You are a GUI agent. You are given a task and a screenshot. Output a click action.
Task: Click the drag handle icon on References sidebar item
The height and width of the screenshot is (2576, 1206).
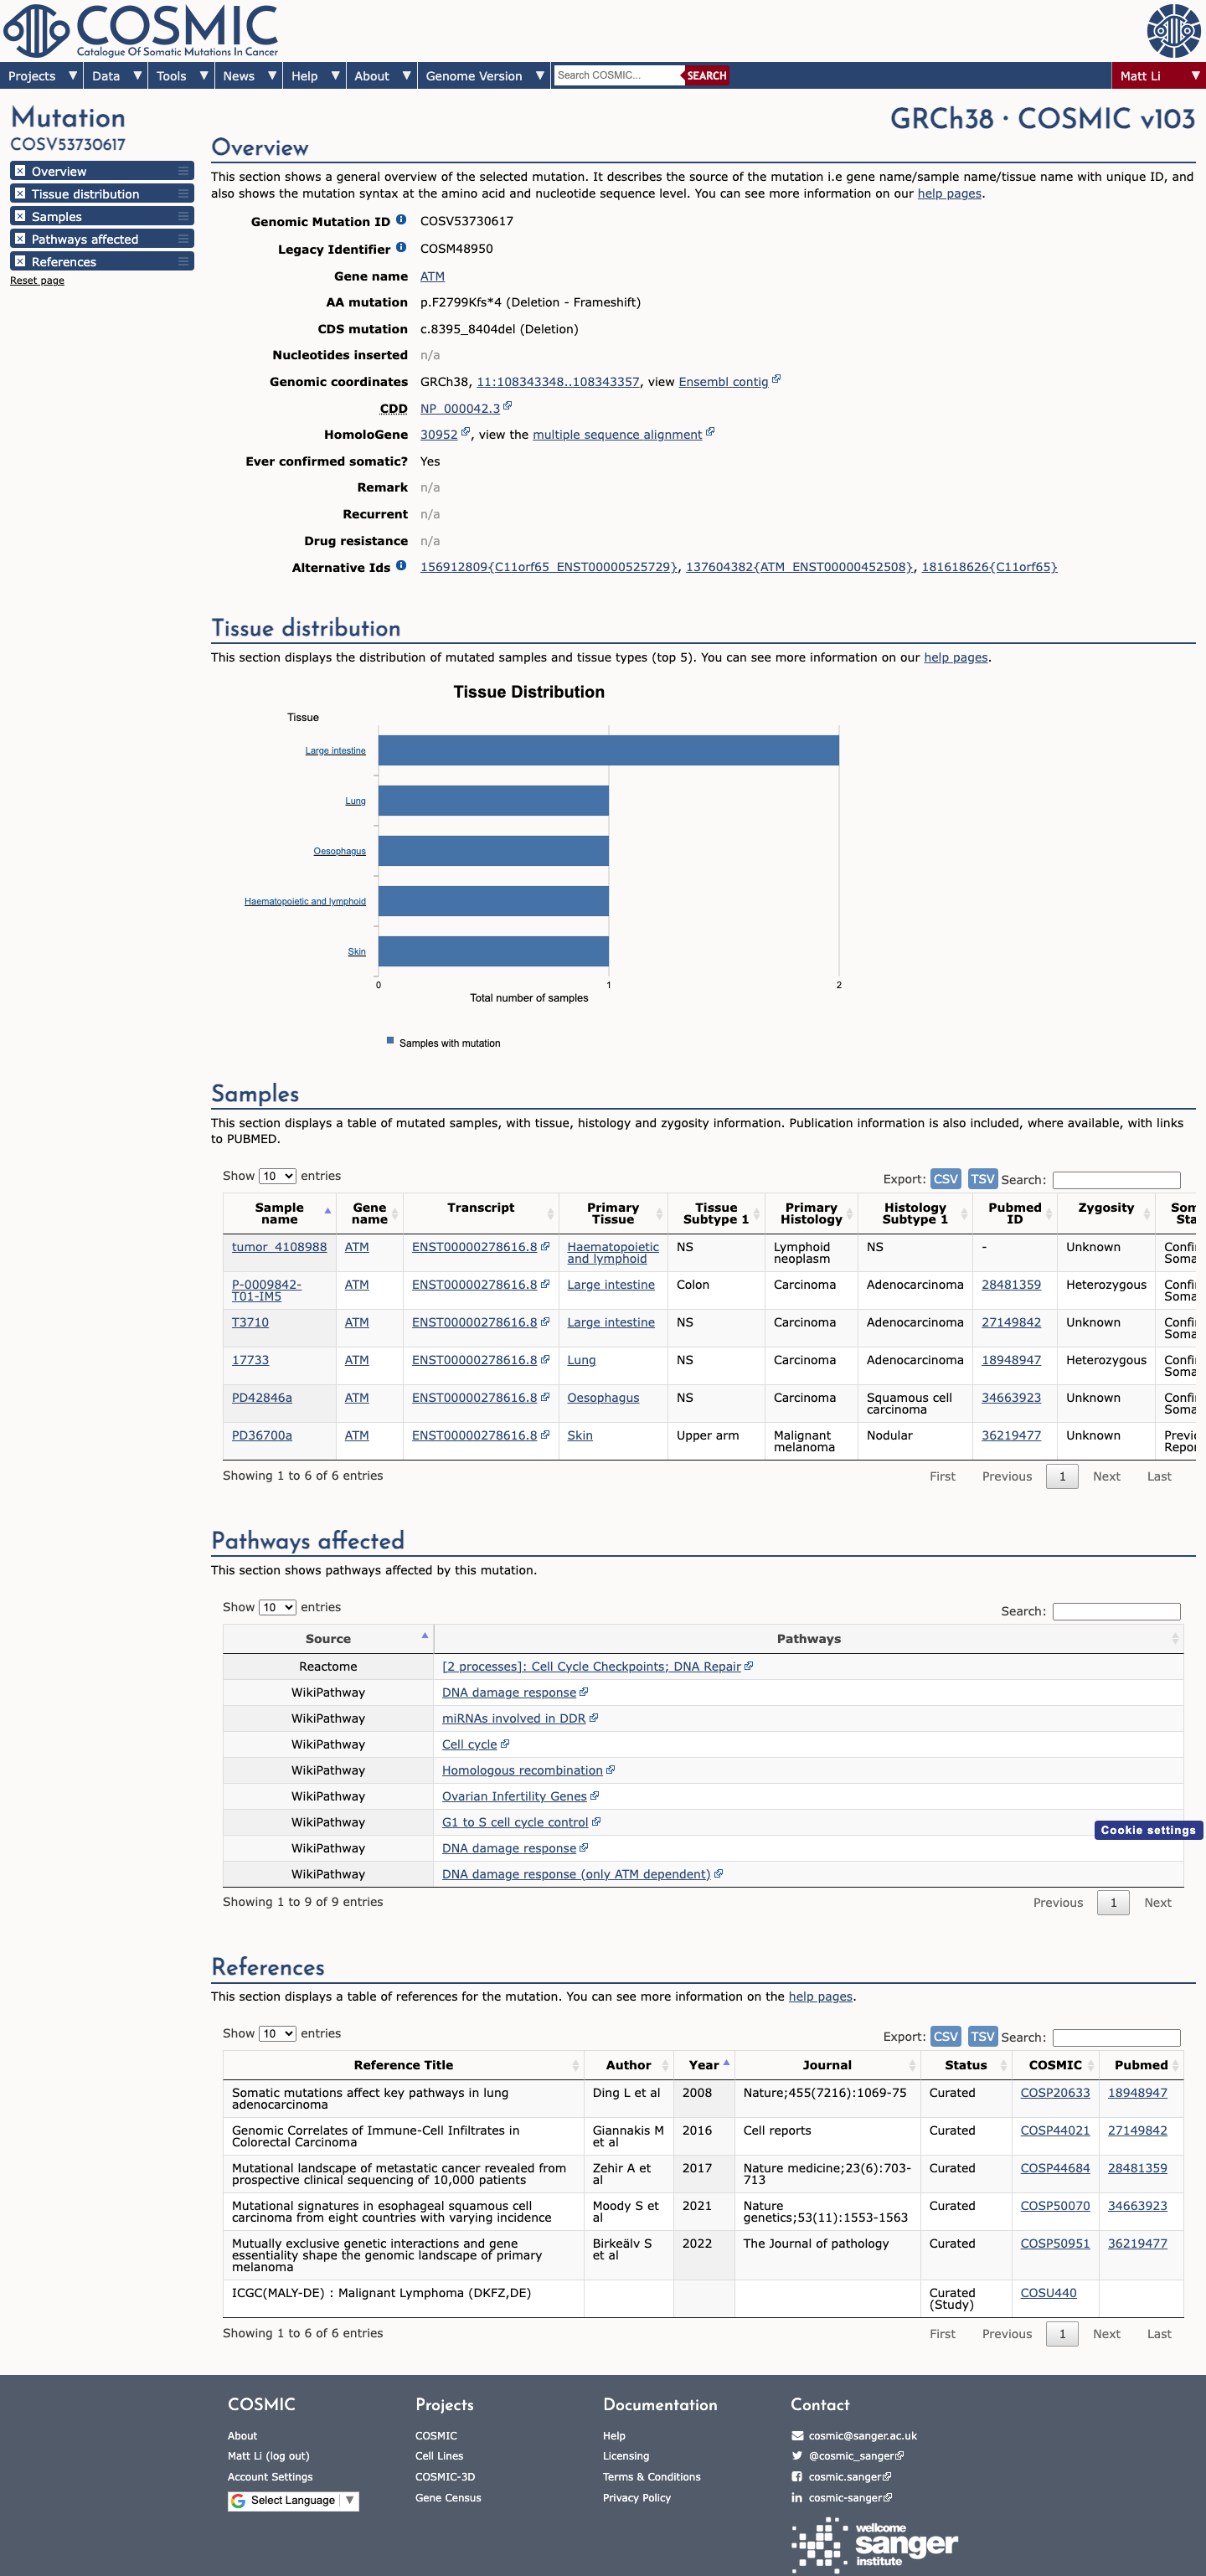(x=183, y=261)
